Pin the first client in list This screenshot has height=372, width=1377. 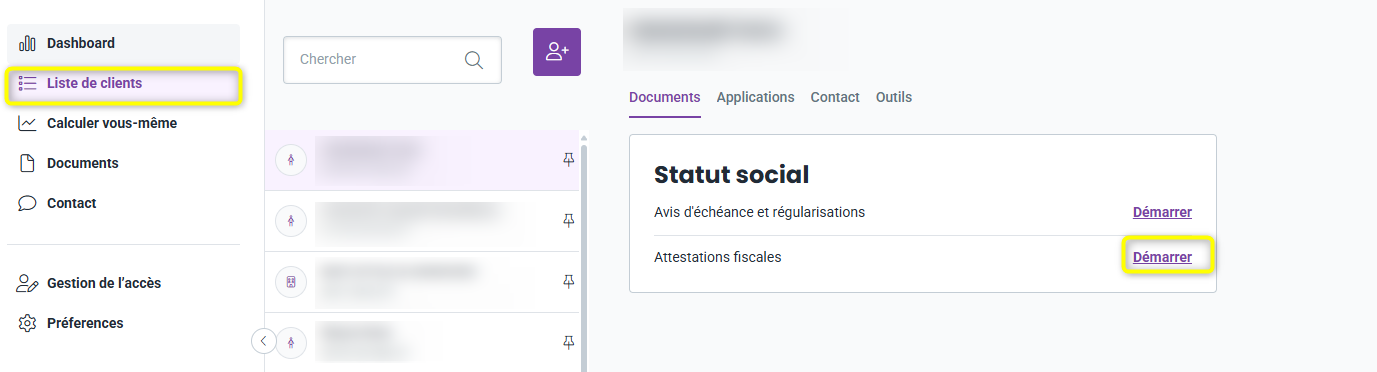pos(569,160)
